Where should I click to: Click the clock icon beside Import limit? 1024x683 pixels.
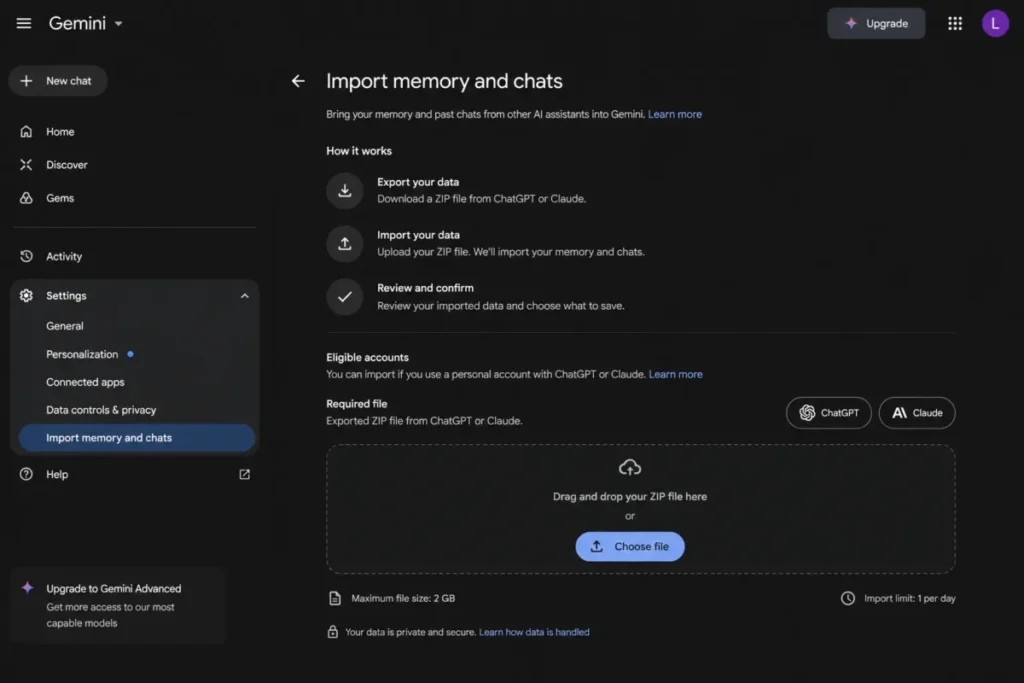(847, 598)
